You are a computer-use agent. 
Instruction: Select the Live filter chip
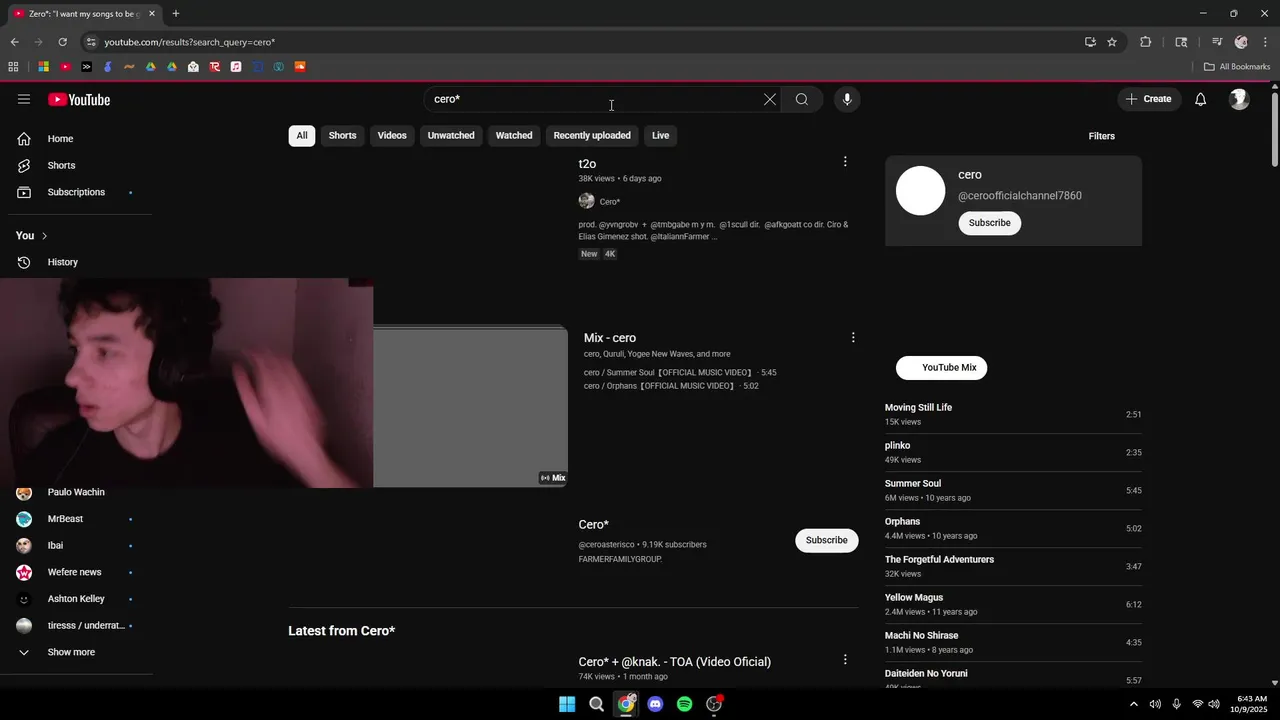pos(661,135)
